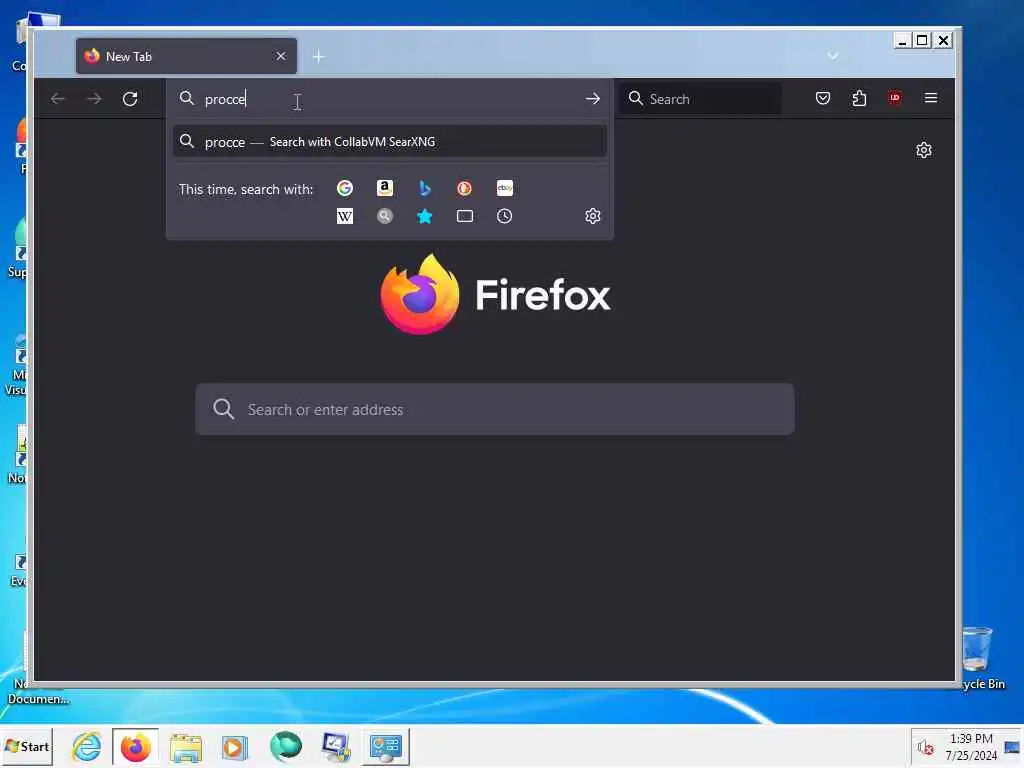Search with Google icon
Viewport: 1024px width, 768px height.
pos(345,188)
